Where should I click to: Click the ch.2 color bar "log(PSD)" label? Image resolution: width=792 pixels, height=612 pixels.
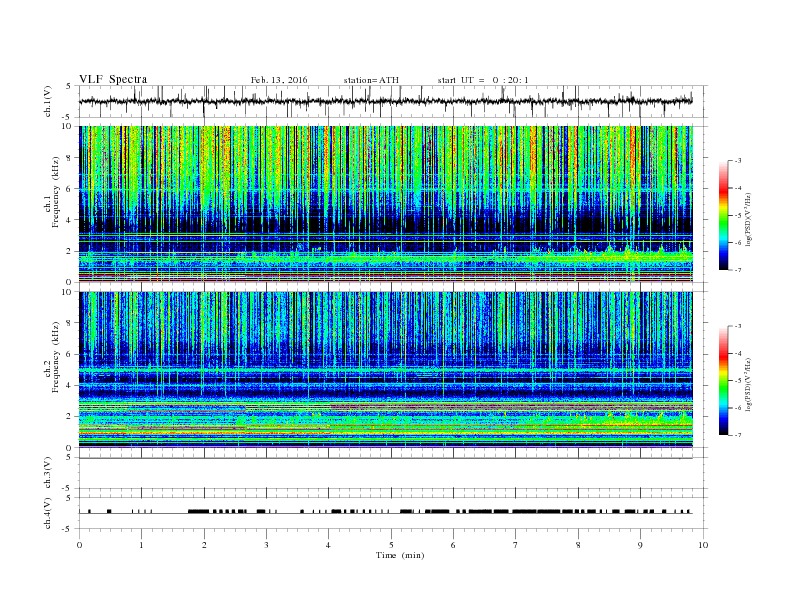[x=748, y=383]
